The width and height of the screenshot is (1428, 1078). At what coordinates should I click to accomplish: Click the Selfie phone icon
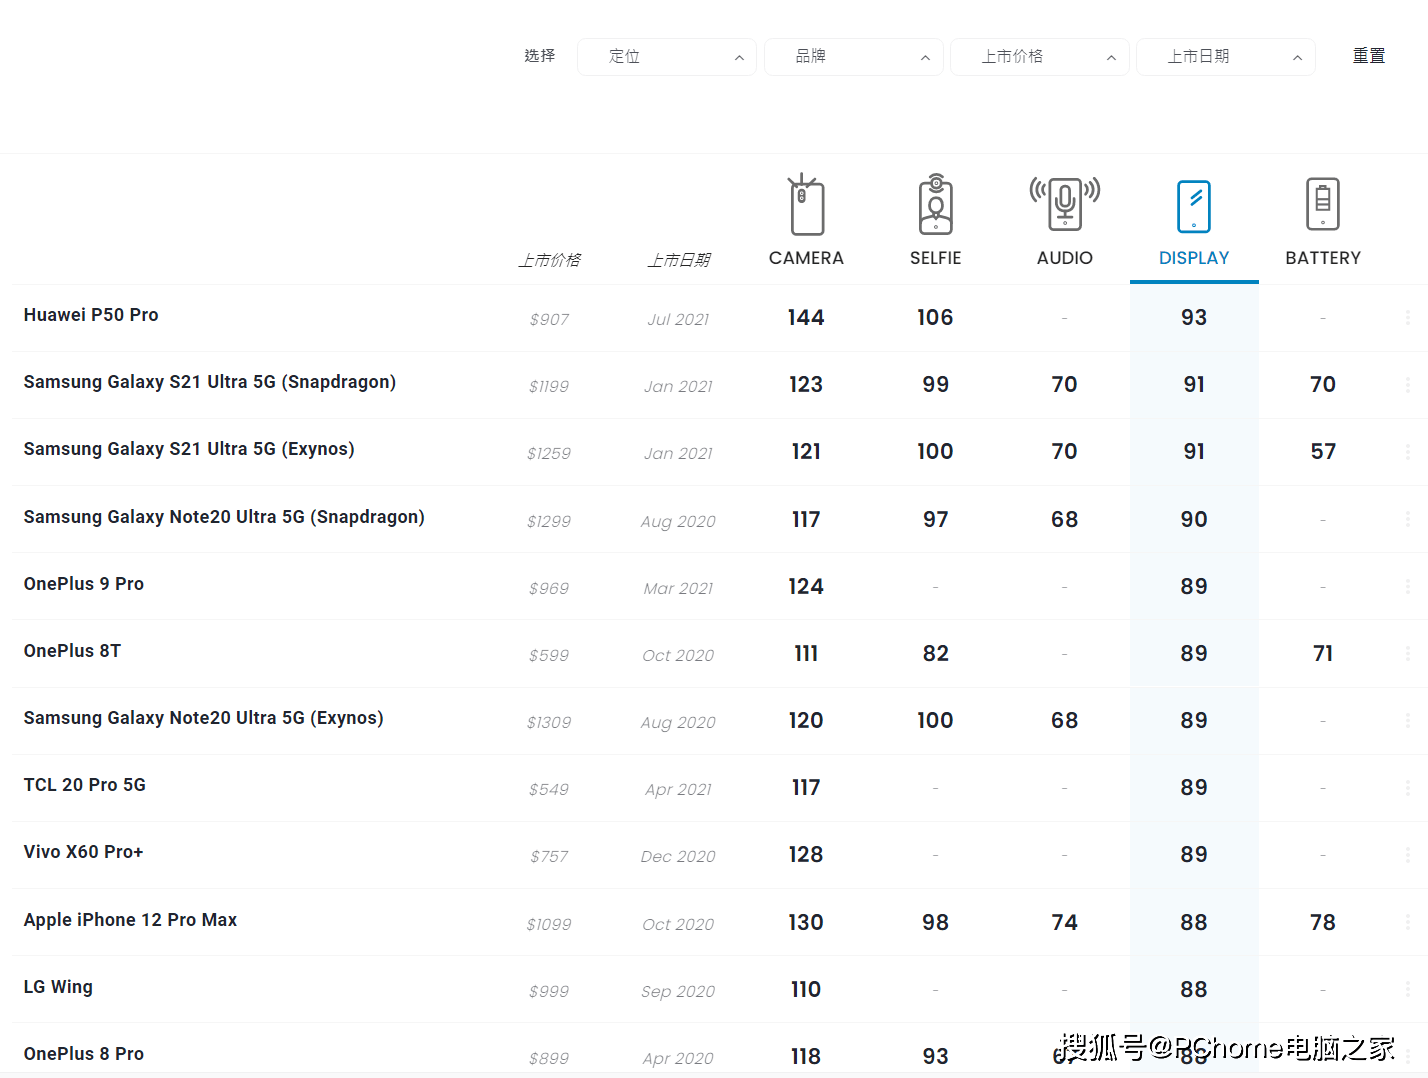[935, 205]
